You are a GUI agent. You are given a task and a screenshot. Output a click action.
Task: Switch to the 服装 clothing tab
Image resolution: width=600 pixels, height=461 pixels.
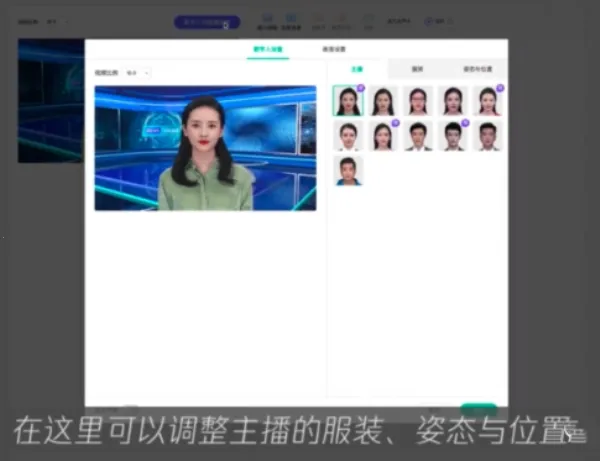tap(417, 69)
